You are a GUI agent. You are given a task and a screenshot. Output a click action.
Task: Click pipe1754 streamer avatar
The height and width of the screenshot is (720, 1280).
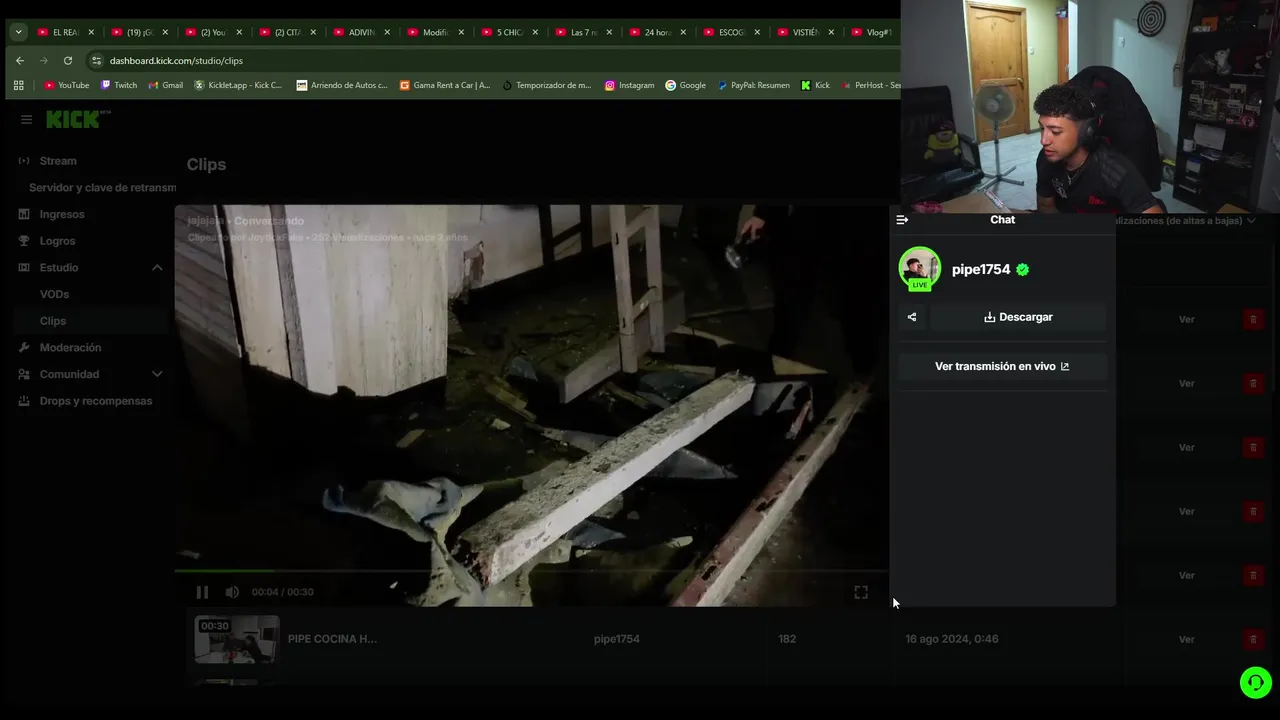[x=919, y=269]
